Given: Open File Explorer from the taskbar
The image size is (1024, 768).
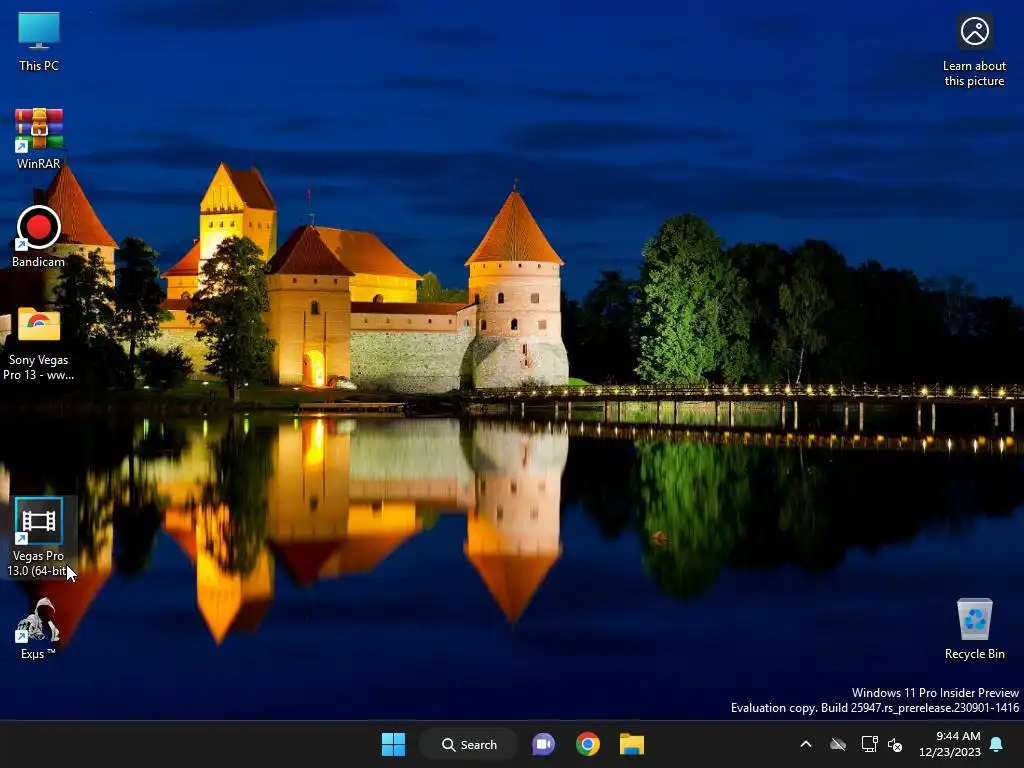Looking at the screenshot, I should coord(632,744).
